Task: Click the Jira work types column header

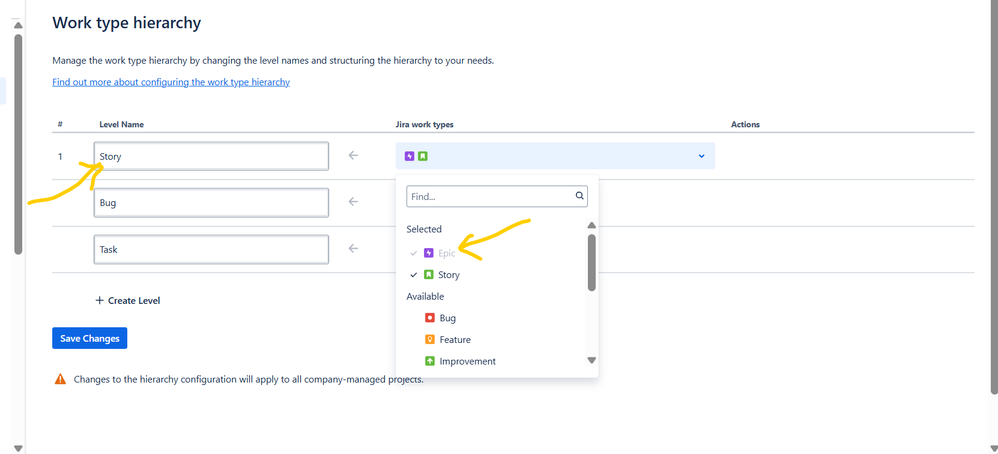Action: coord(425,124)
